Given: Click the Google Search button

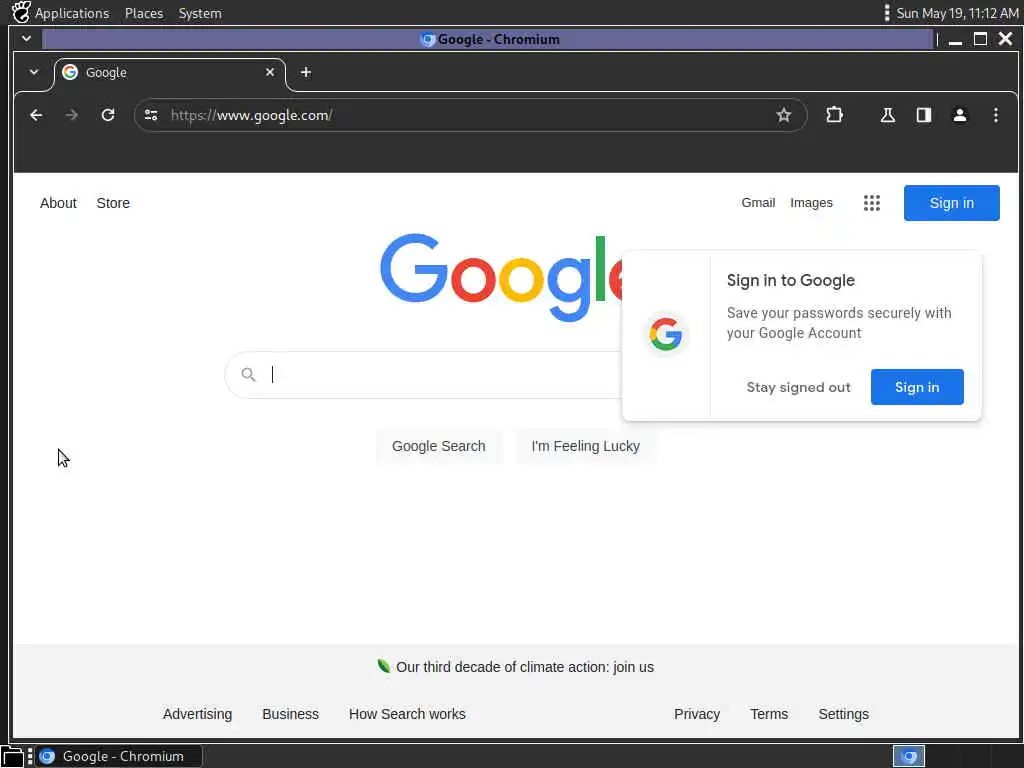Looking at the screenshot, I should pos(438,446).
